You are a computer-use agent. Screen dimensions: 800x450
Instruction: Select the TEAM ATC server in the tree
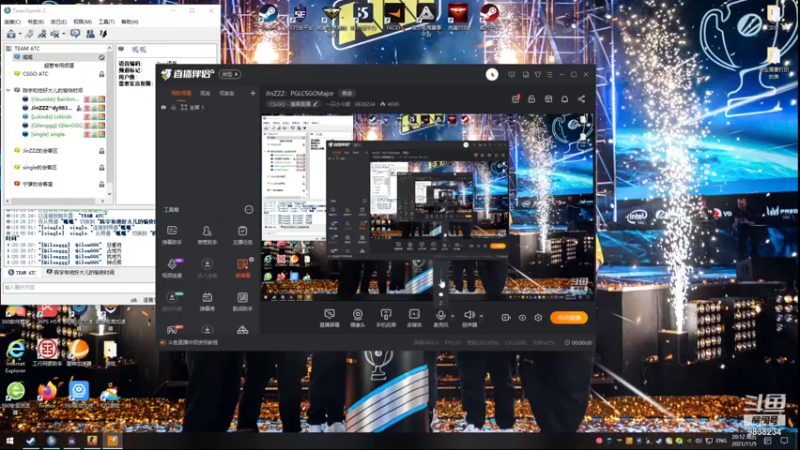click(x=27, y=48)
